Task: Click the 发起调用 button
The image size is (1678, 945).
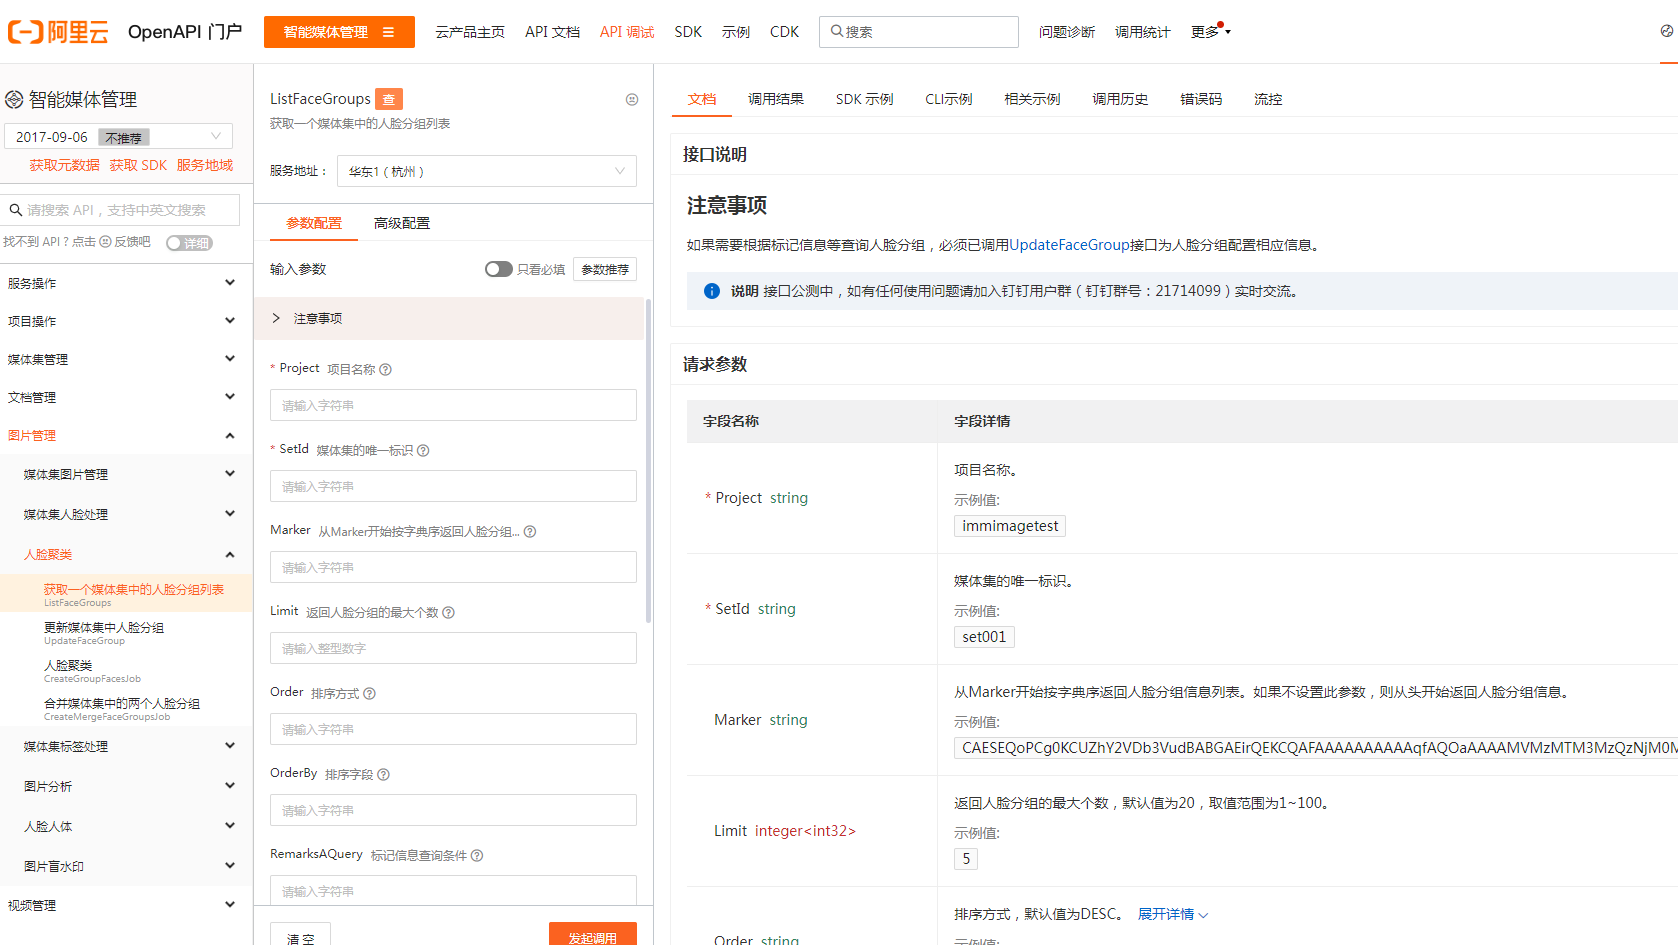Action: tap(592, 934)
